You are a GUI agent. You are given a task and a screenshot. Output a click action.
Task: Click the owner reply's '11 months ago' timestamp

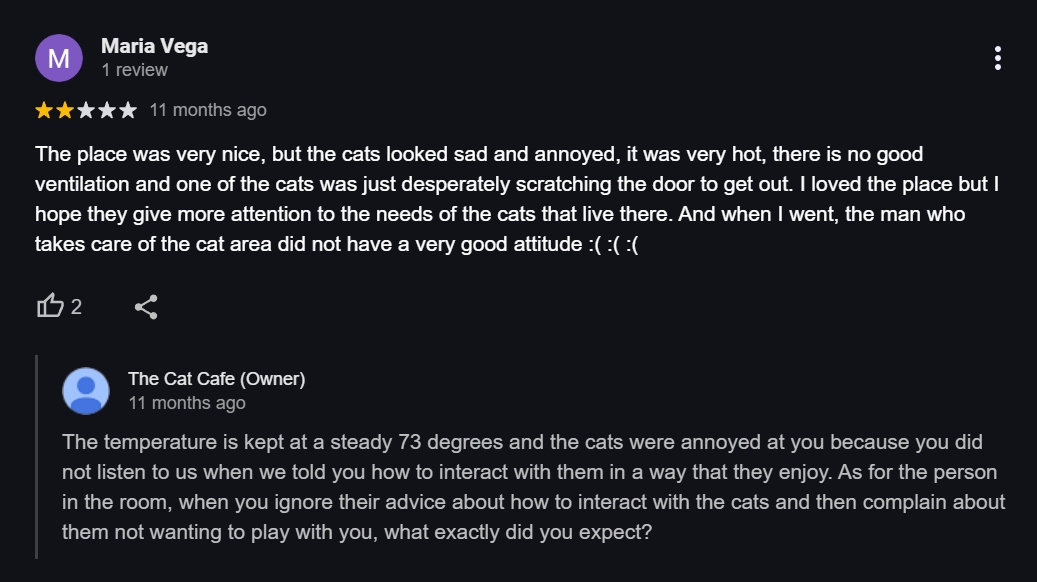[186, 403]
